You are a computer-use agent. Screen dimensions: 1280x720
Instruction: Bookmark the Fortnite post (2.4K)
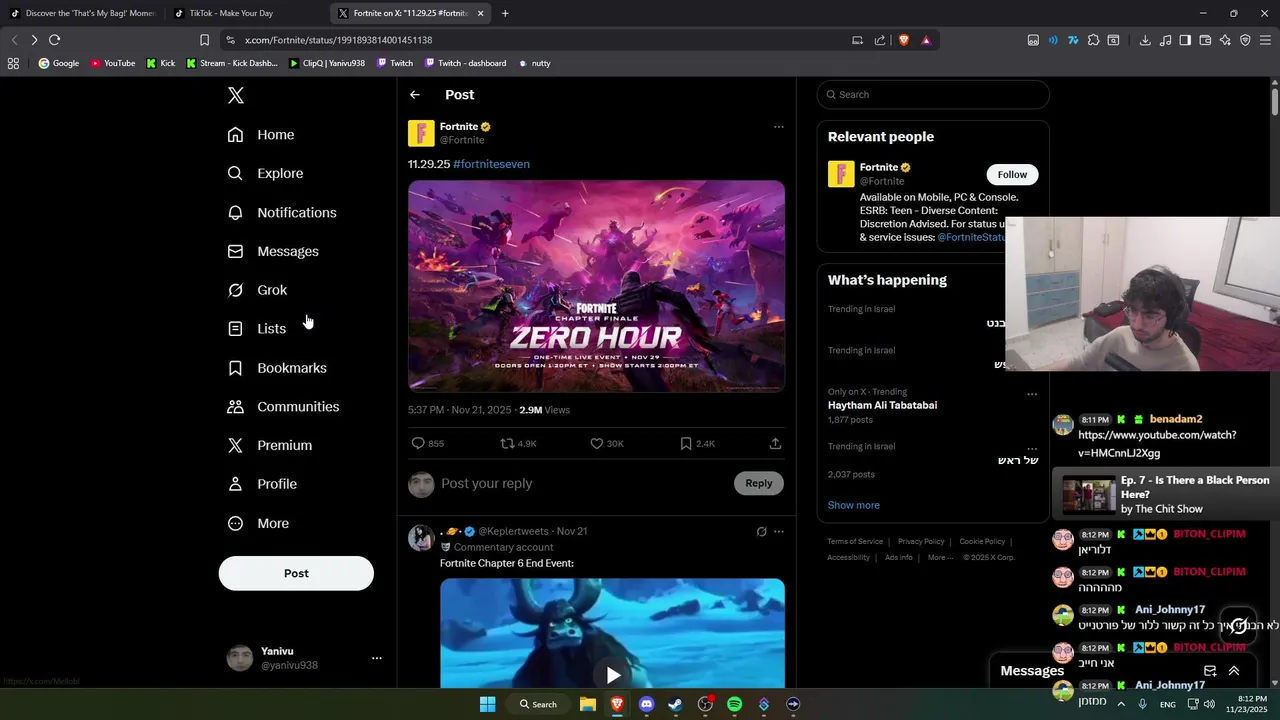(x=696, y=443)
